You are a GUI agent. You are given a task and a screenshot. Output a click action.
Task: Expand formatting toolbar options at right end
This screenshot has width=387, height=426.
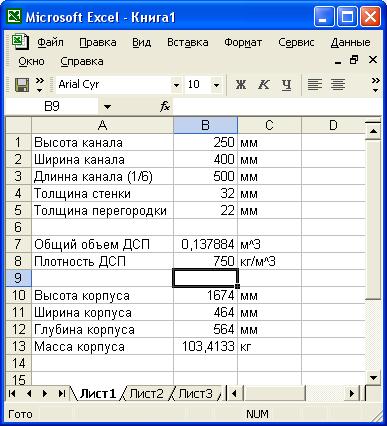coord(376,85)
